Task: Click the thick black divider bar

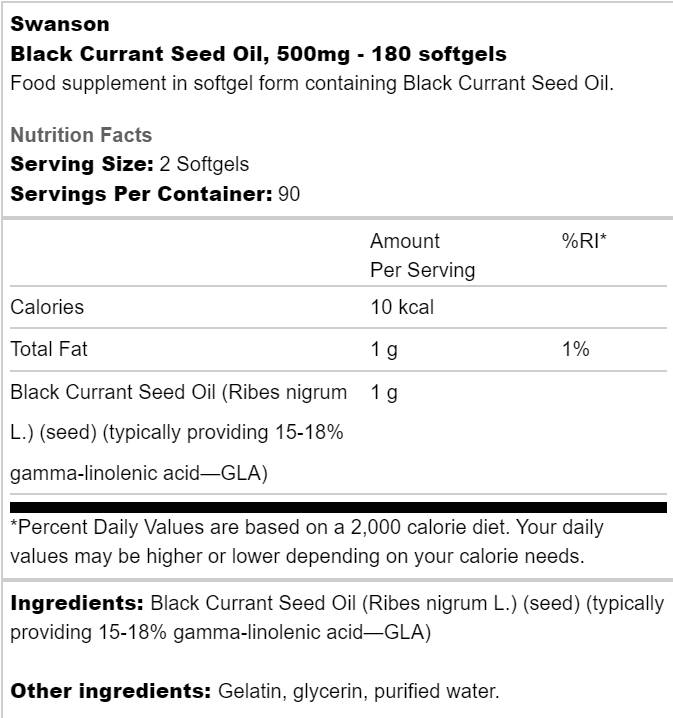Action: (x=336, y=508)
